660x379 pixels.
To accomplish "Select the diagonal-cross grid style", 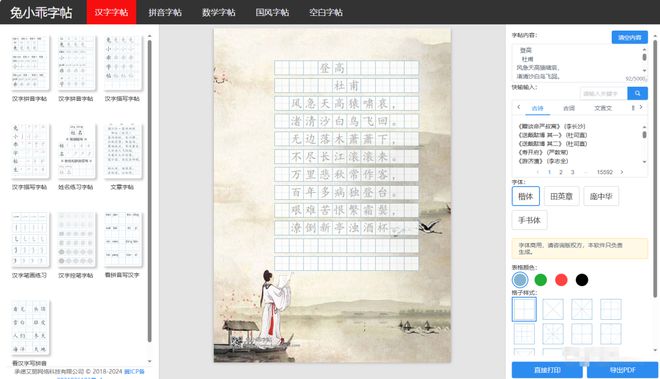I will (x=553, y=310).
